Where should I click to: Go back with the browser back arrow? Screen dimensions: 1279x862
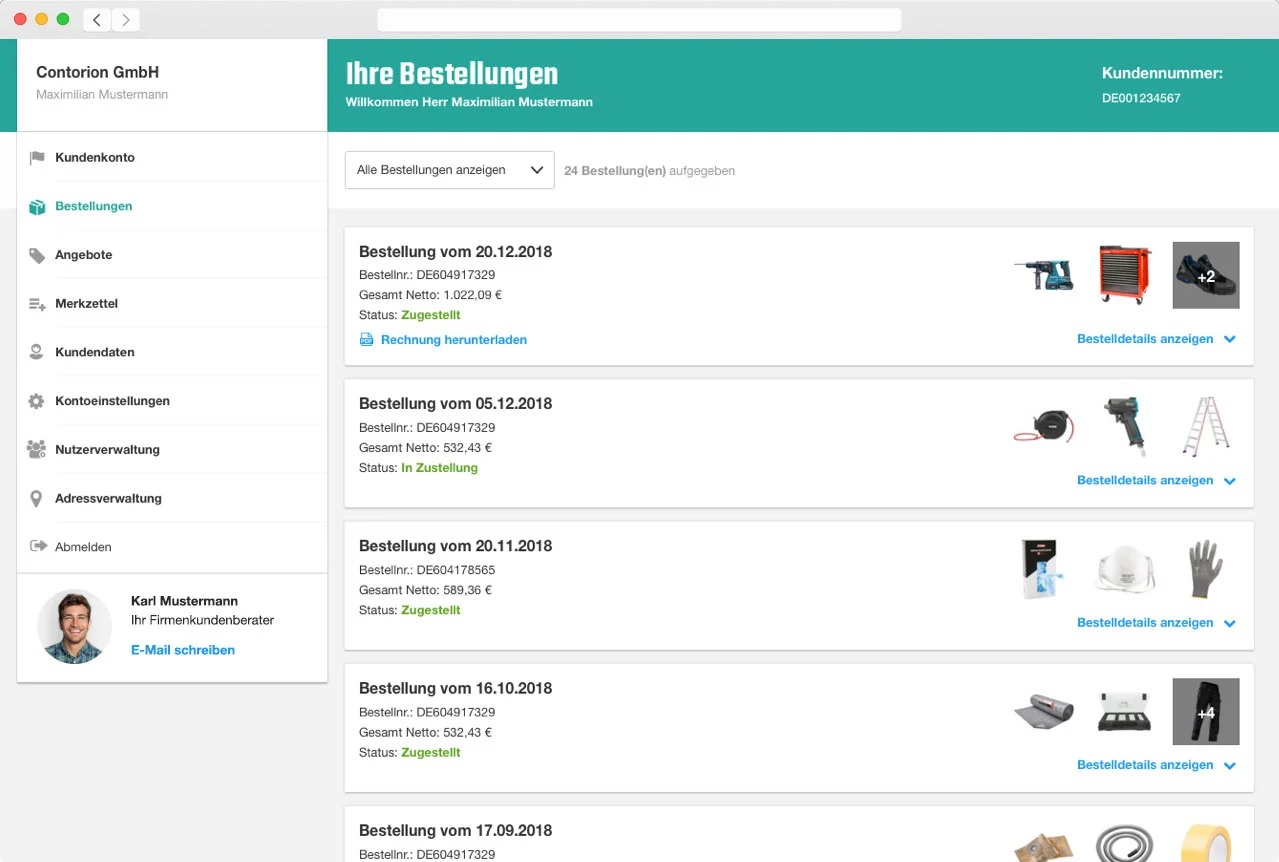coord(96,19)
